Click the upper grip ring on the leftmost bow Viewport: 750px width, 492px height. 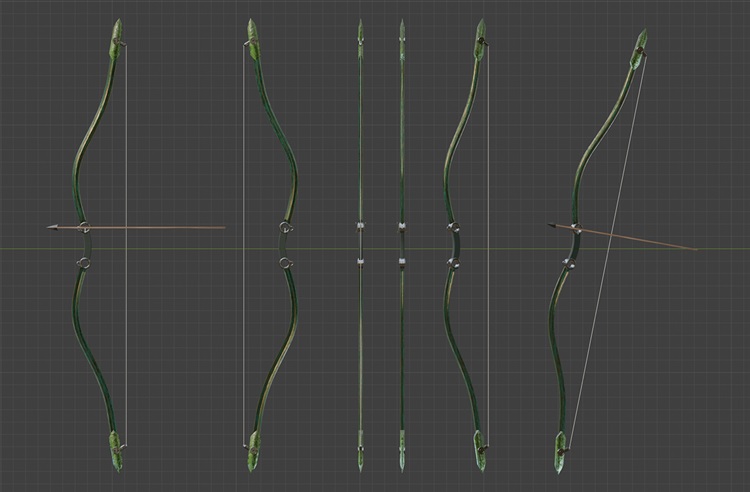point(84,228)
